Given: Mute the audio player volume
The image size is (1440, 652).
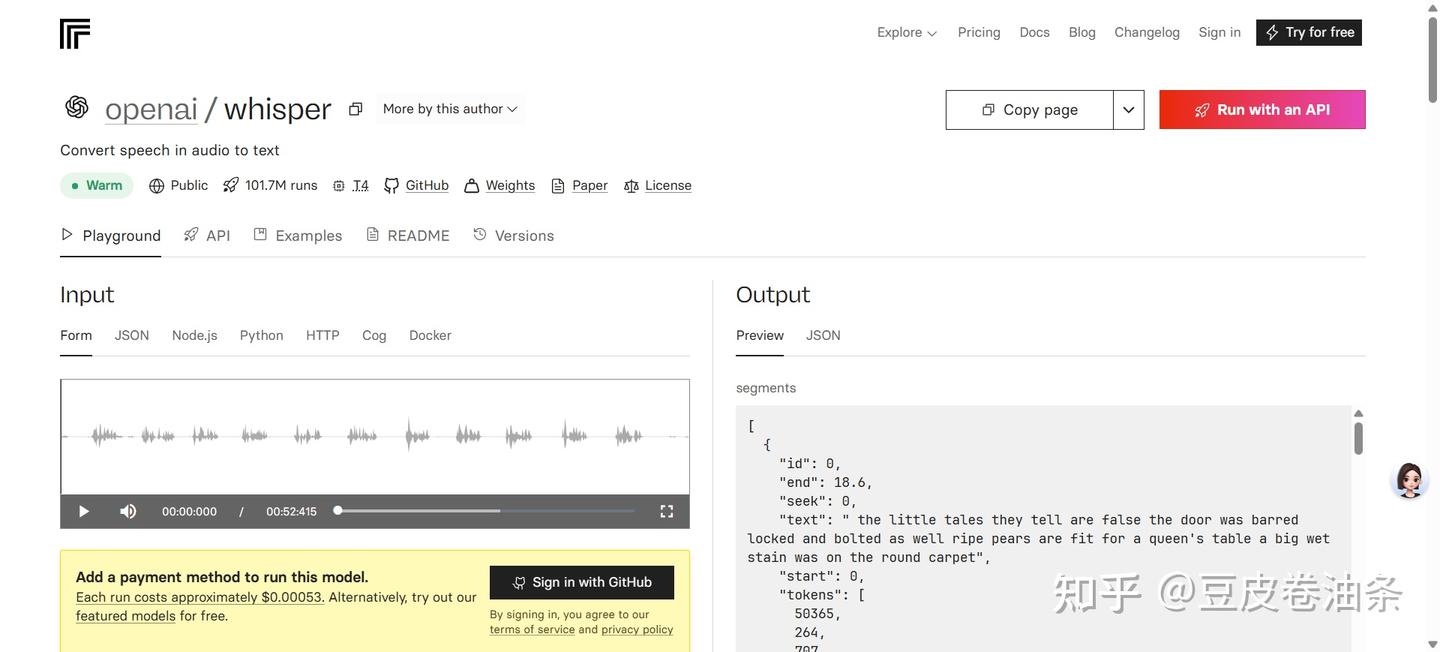Looking at the screenshot, I should (x=128, y=511).
